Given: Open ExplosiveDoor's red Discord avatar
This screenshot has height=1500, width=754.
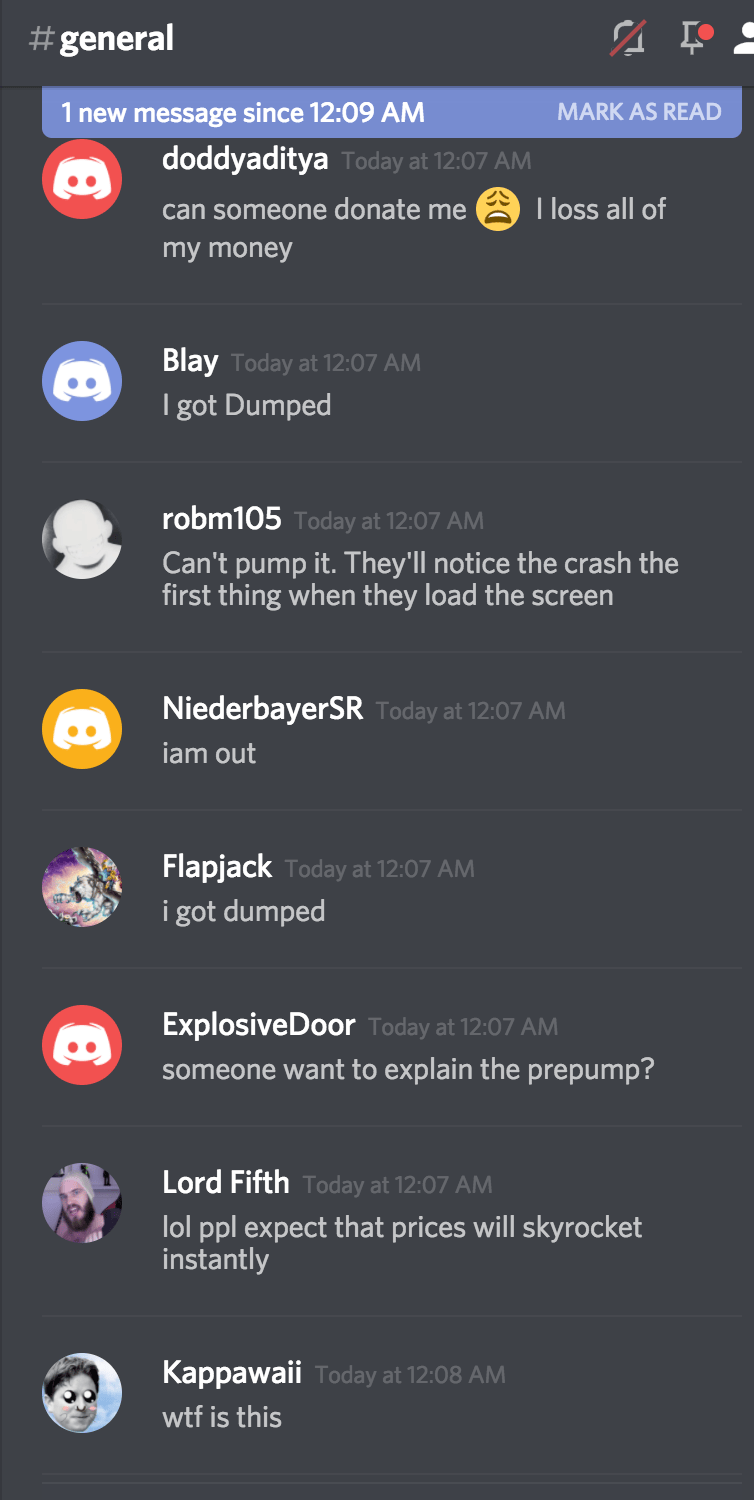Looking at the screenshot, I should [82, 1045].
